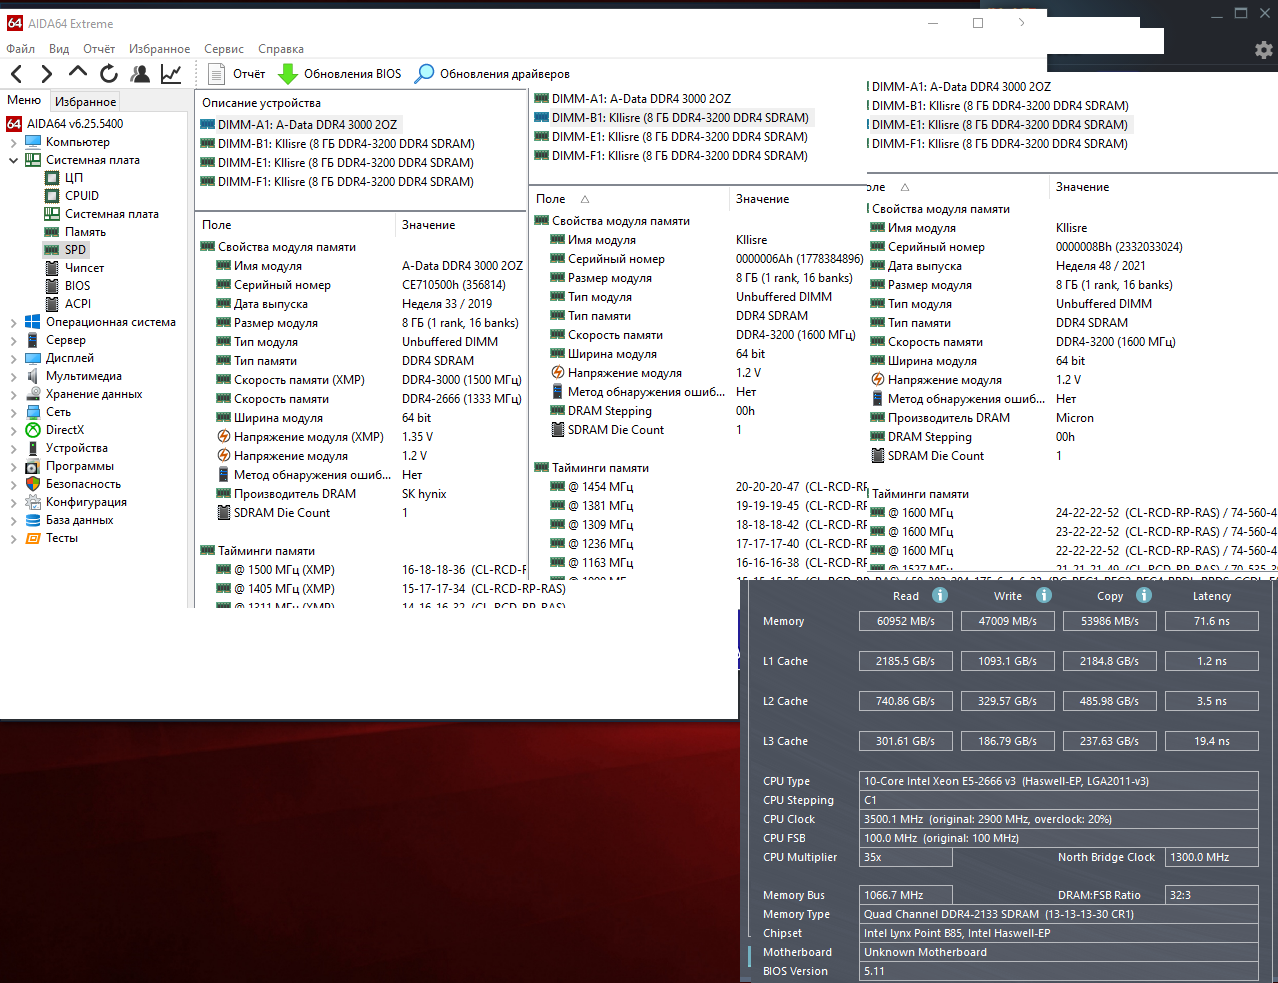Expand the Сервер tree node
This screenshot has width=1278, height=983.
click(13, 340)
